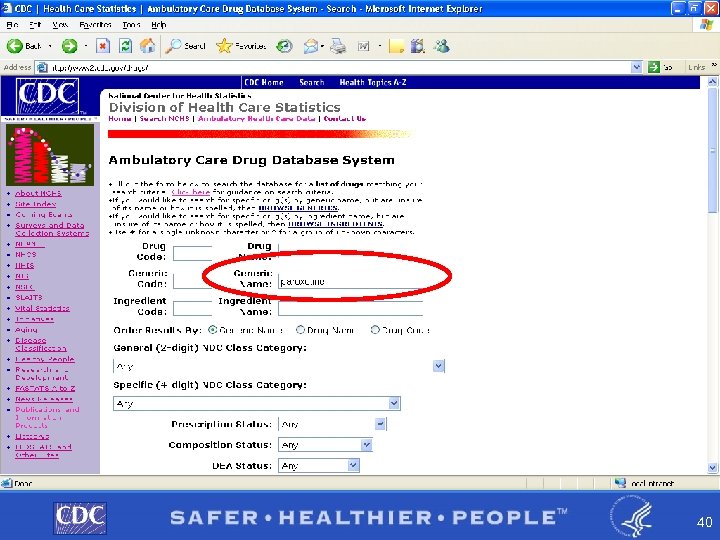The width and height of the screenshot is (720, 540).
Task: Click vertical scrollbar up arrow
Action: pos(712,82)
